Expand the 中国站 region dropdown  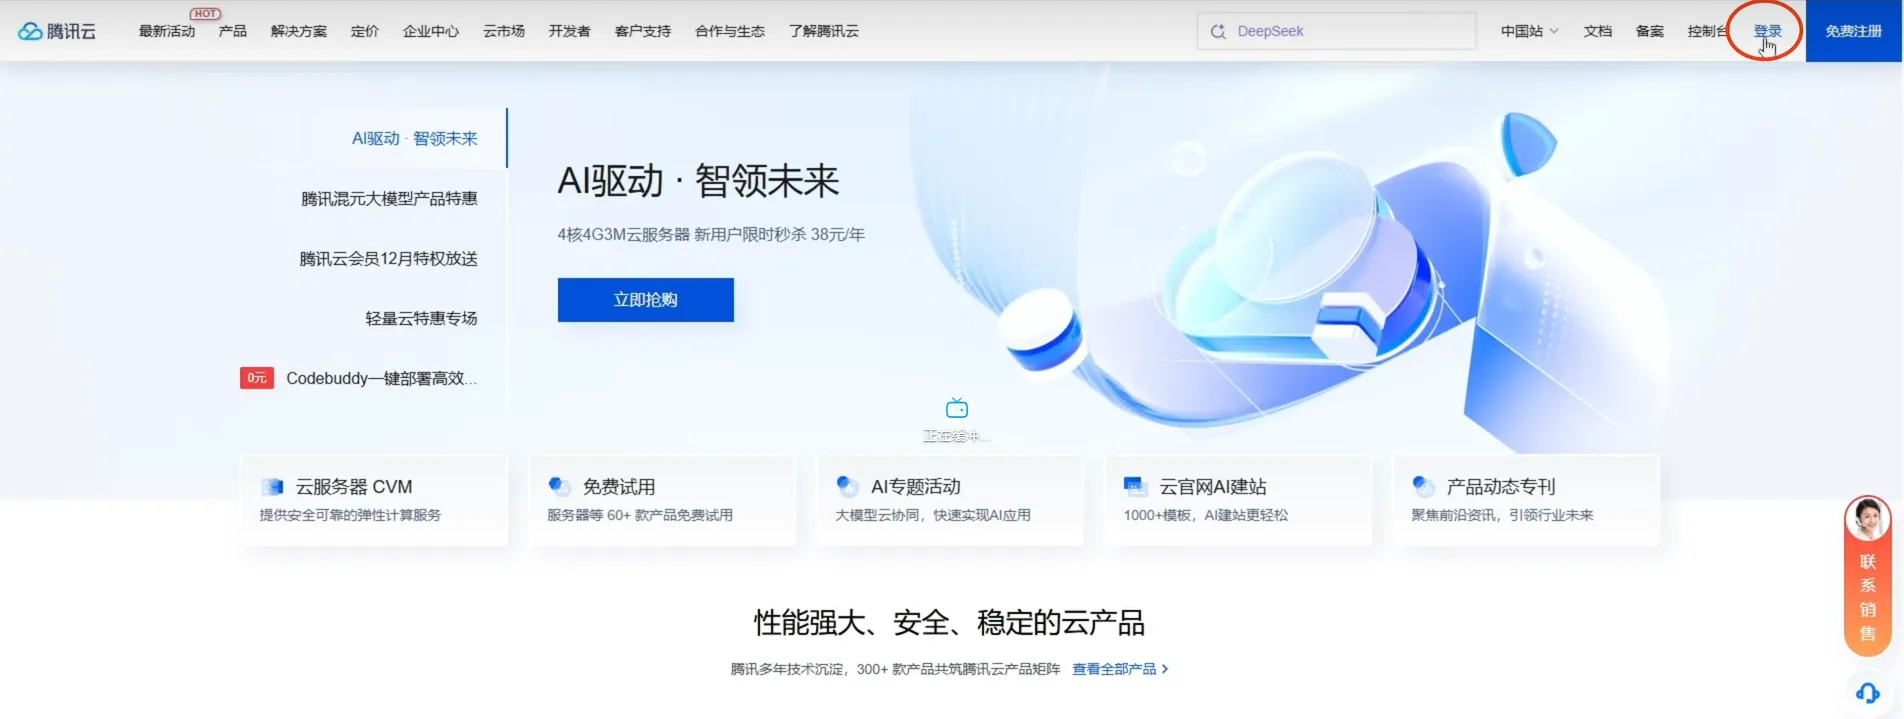1529,31
